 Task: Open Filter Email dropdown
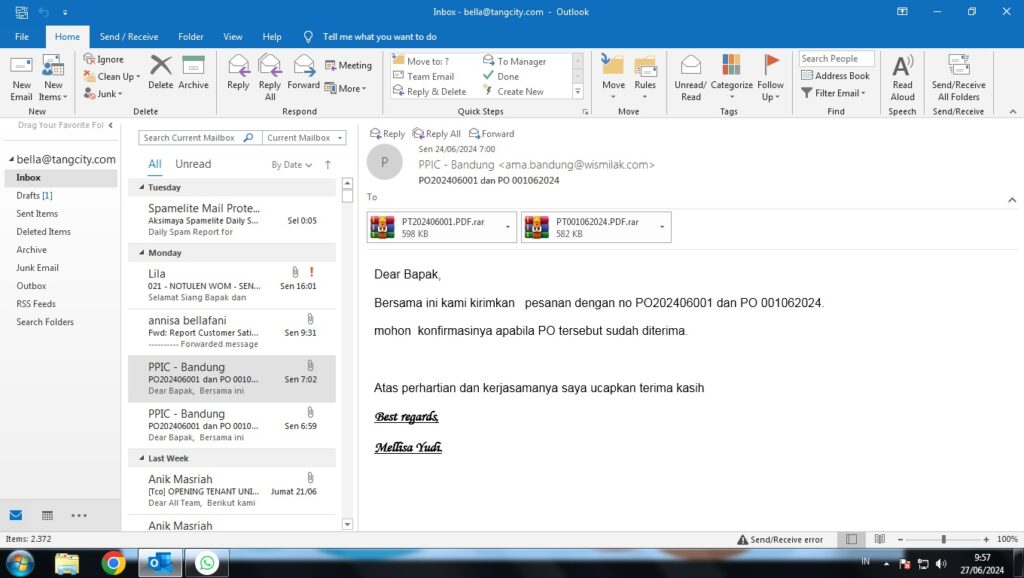(833, 93)
